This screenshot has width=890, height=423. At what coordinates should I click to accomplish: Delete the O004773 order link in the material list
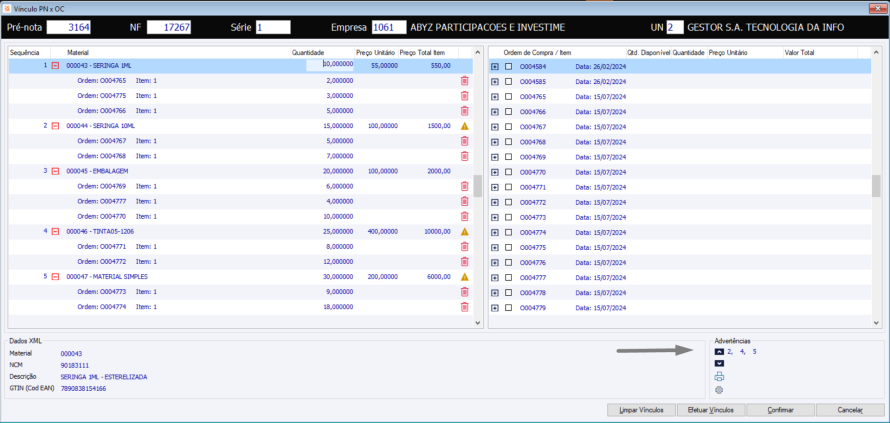[x=464, y=292]
